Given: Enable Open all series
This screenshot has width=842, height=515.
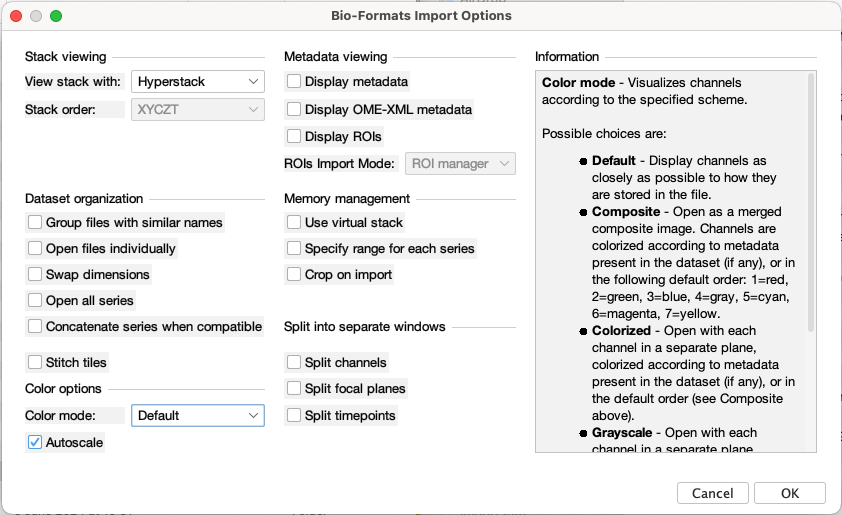Looking at the screenshot, I should coord(35,301).
